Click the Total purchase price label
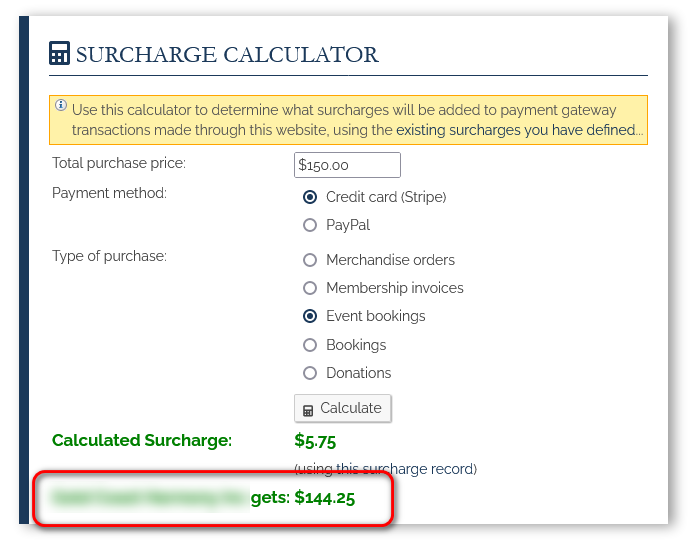Viewport: 698px width, 543px height. [x=119, y=163]
